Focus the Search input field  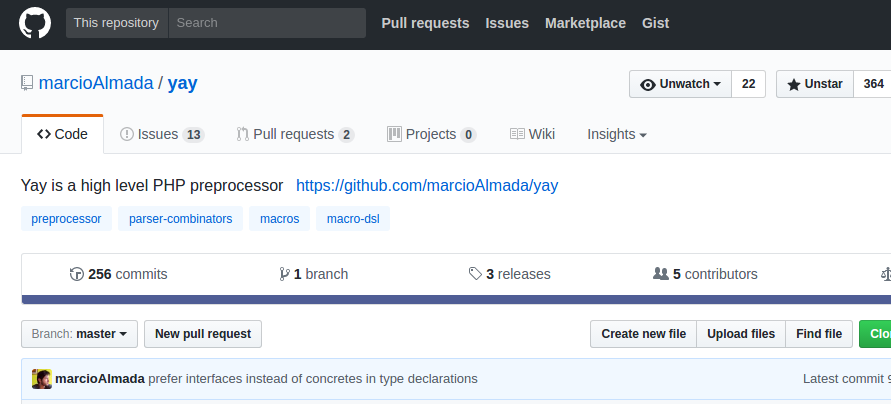(267, 23)
